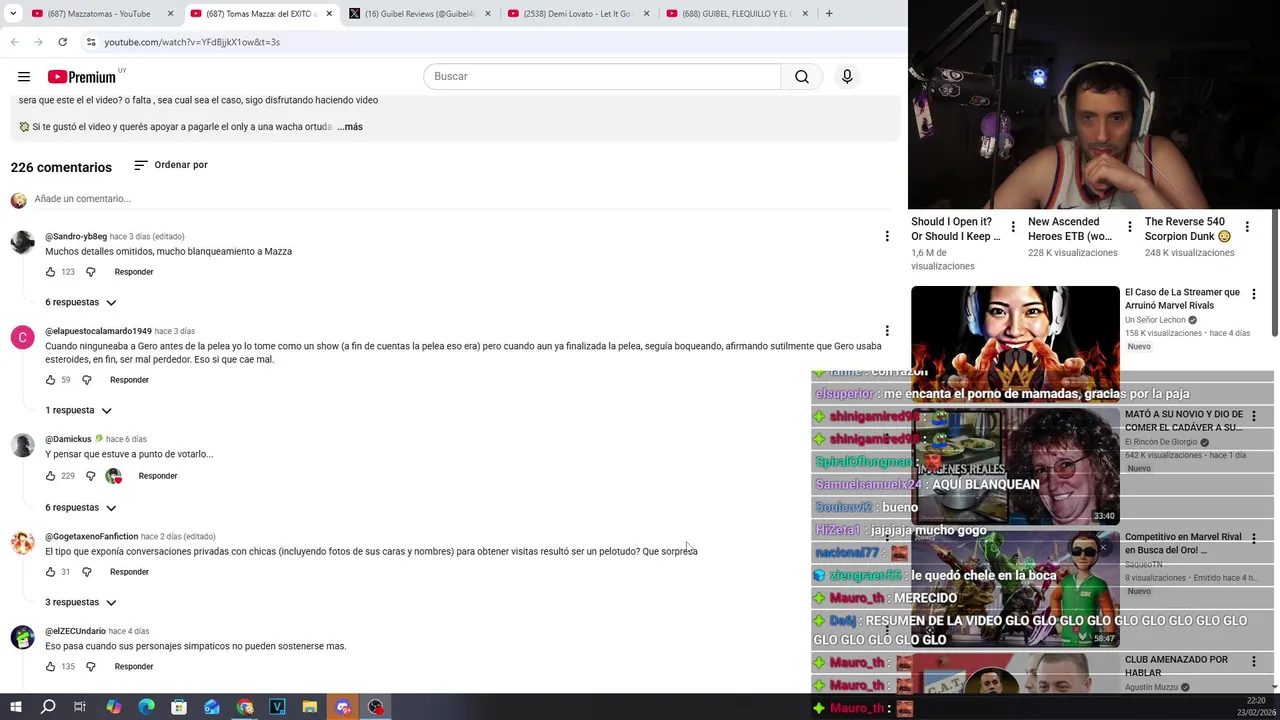Reply to the @Sandro-yb8eg comment

[134, 272]
